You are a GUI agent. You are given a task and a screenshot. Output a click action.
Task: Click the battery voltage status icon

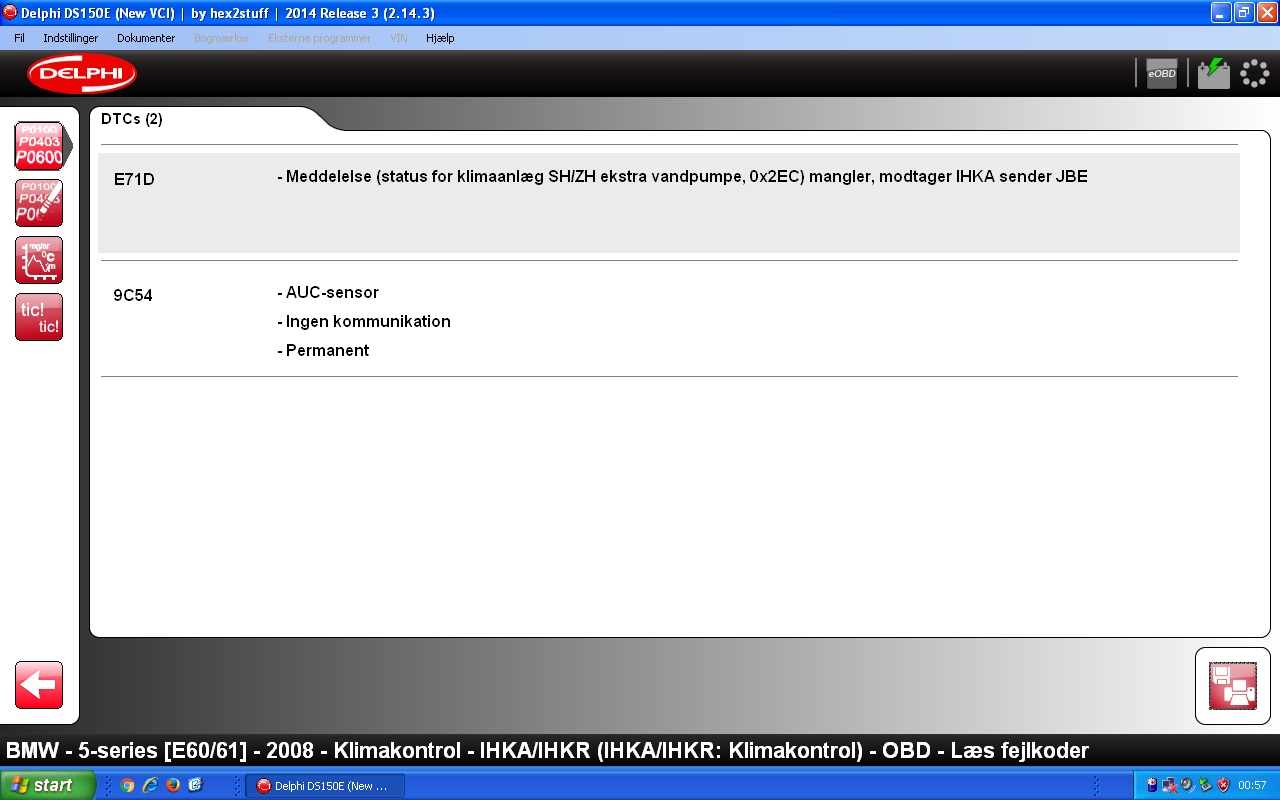1213,73
